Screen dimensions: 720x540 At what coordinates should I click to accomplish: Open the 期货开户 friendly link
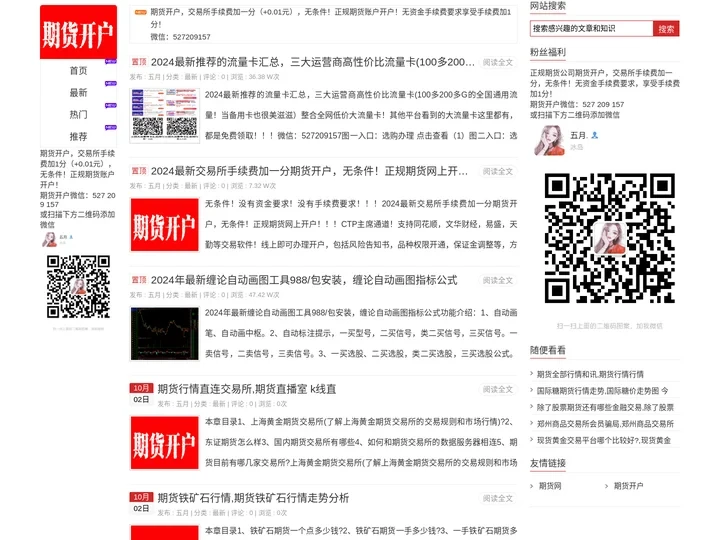[x=628, y=486]
